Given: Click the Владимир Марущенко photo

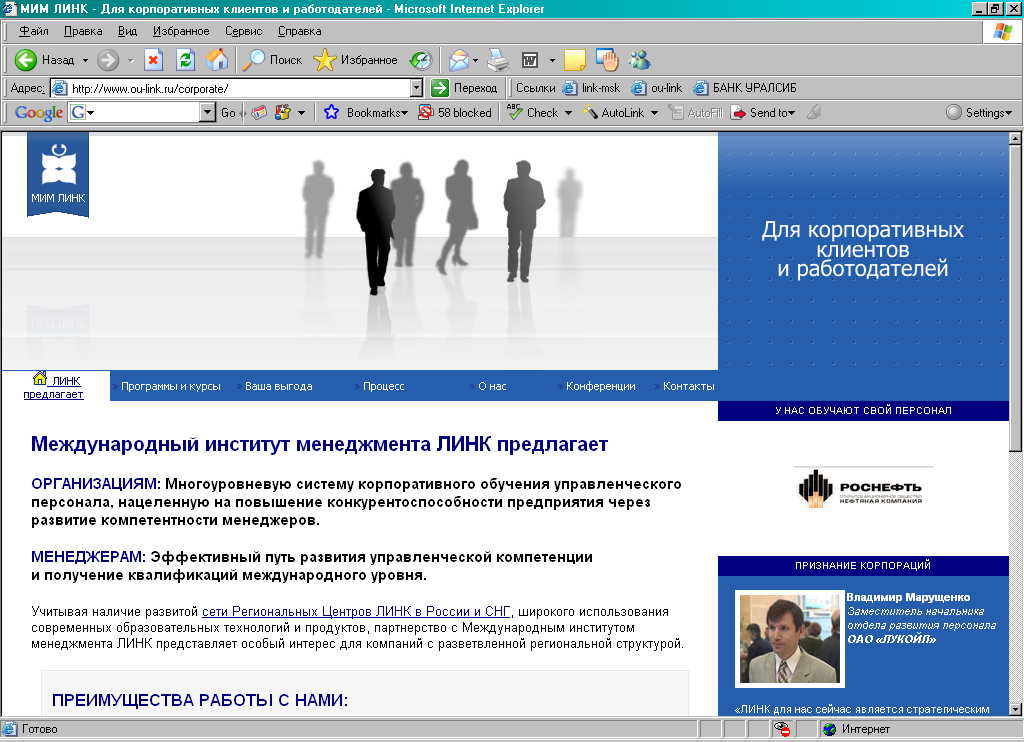Looking at the screenshot, I should click(x=790, y=639).
